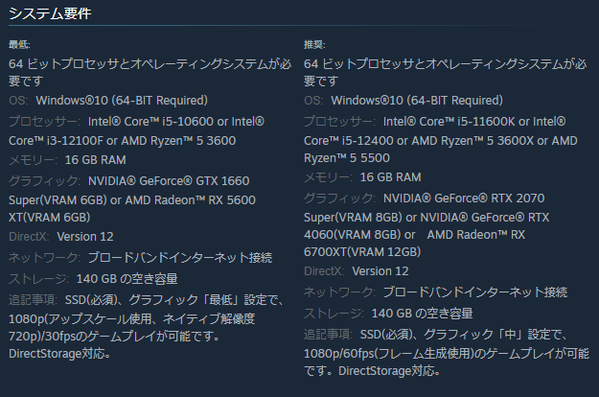This screenshot has width=599, height=397.
Task: Select NVIDIA® GeForce® RTX 2070 text
Action: [464, 198]
